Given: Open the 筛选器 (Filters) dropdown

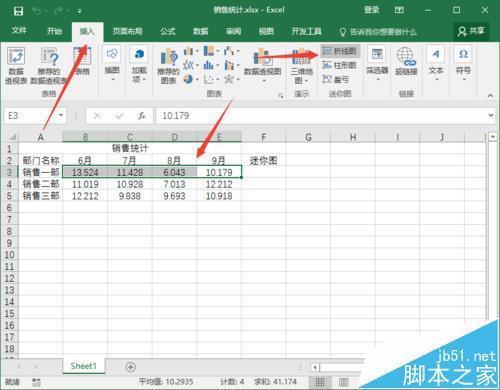Looking at the screenshot, I should pyautogui.click(x=377, y=64).
